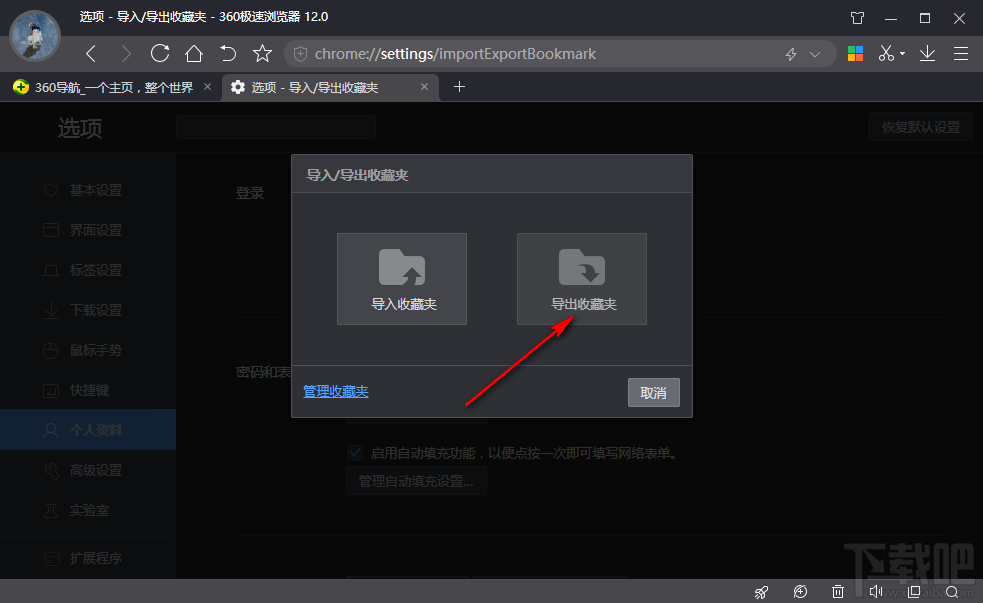983x603 pixels.
Task: Go back with the browser back arrow
Action: [x=92, y=54]
